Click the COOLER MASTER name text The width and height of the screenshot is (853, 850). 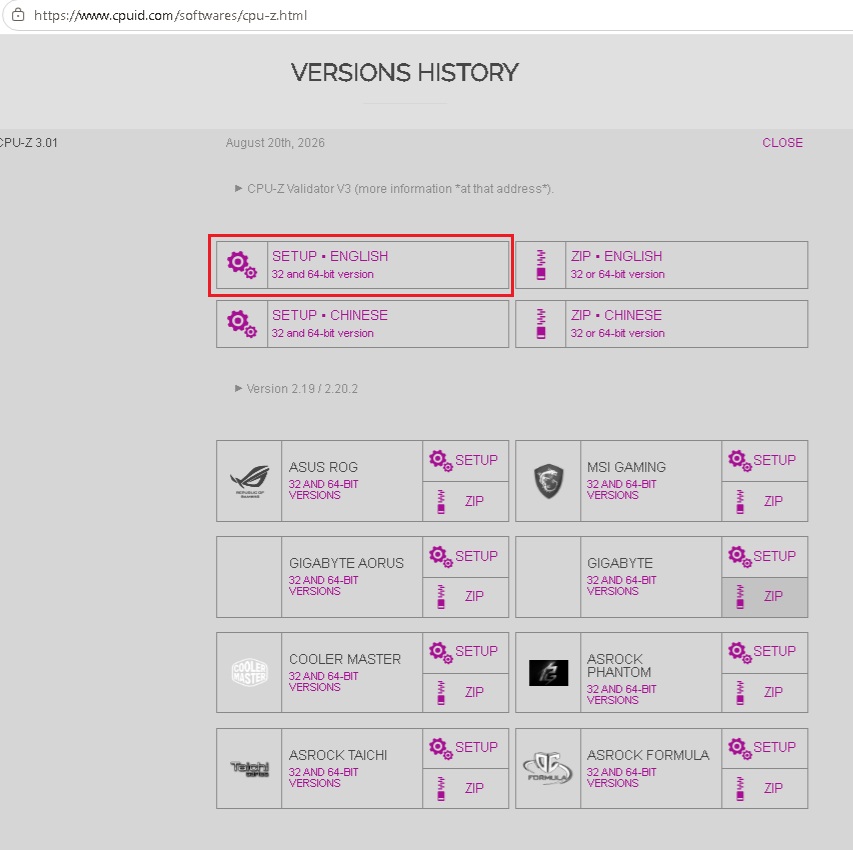pyautogui.click(x=345, y=659)
